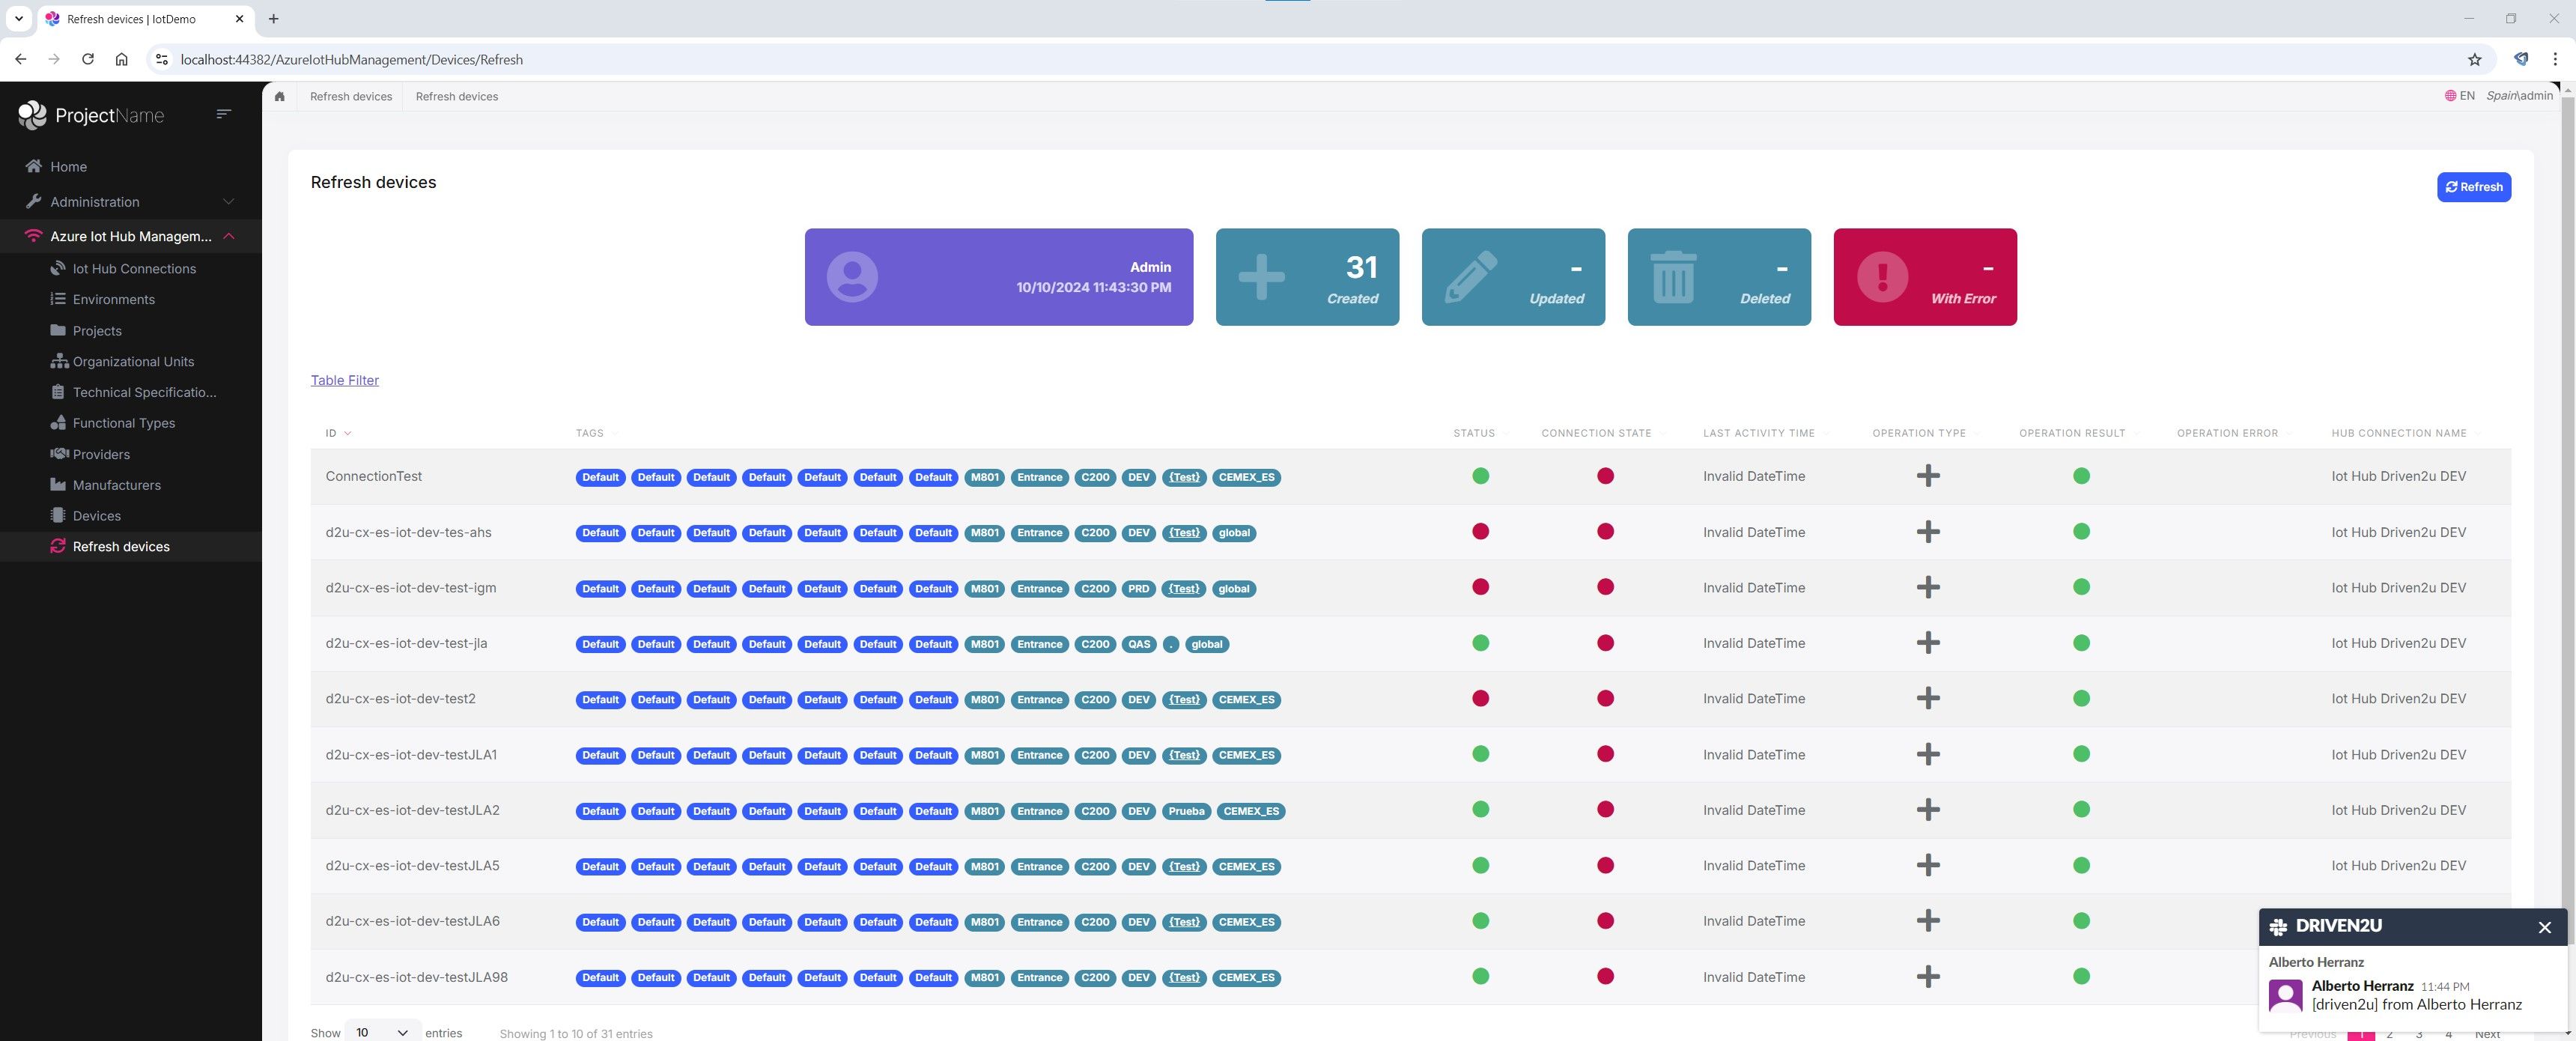Select Projects in the sidebar menu
The width and height of the screenshot is (2576, 1041).
click(x=97, y=331)
